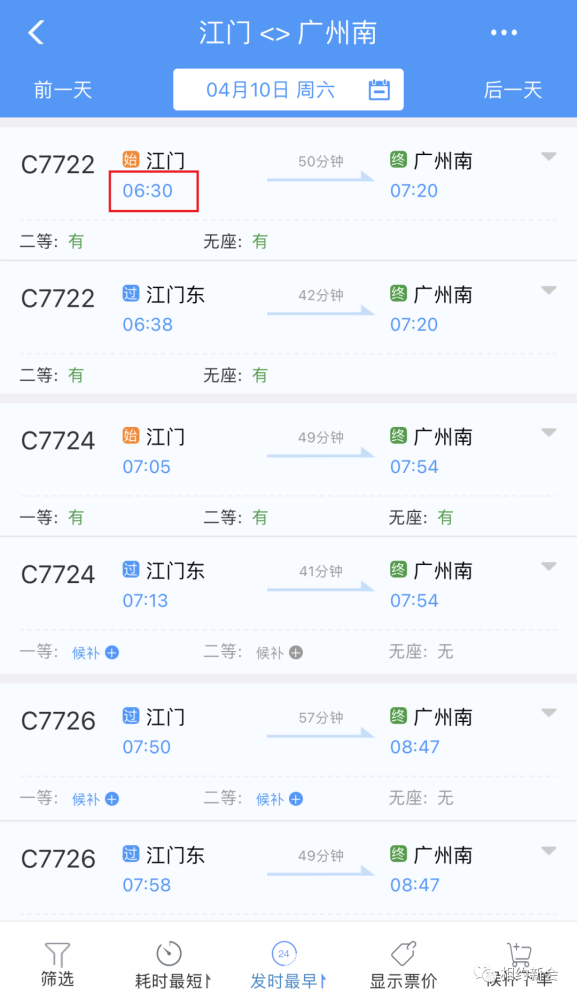Go to 前一天 previous day
The image size is (577, 1000).
tap(62, 90)
